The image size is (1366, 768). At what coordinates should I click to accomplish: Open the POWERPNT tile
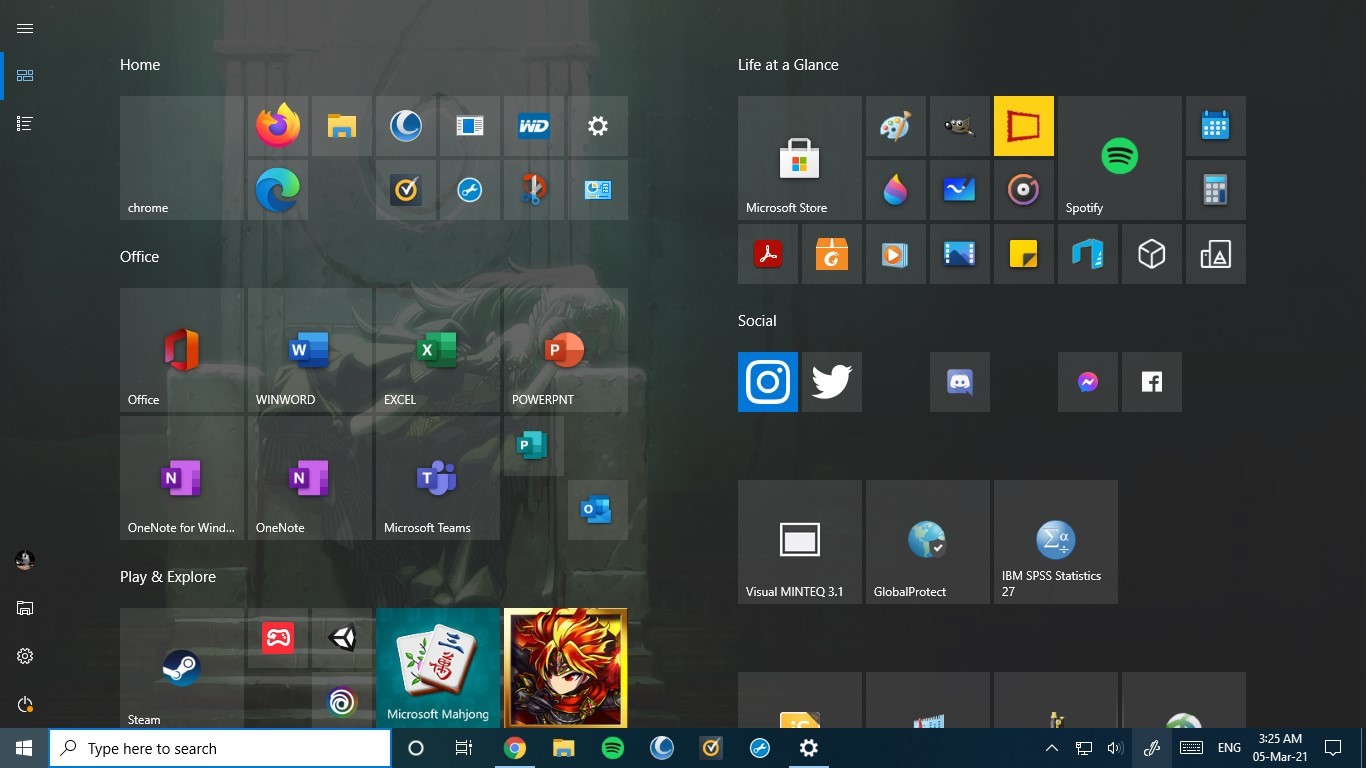(x=566, y=350)
